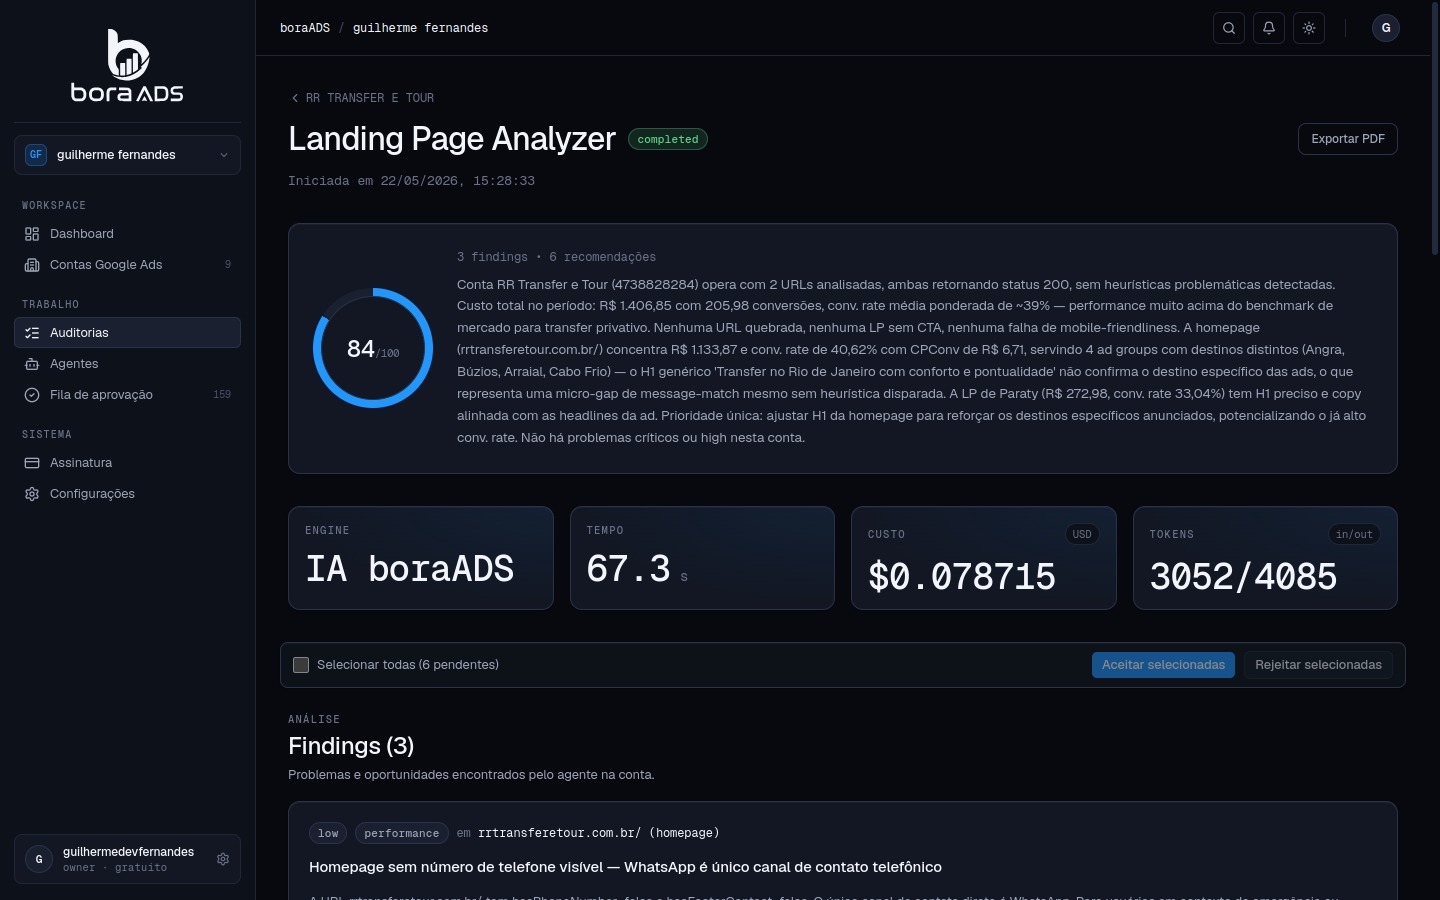Open the Dashboard menu item

coord(127,234)
